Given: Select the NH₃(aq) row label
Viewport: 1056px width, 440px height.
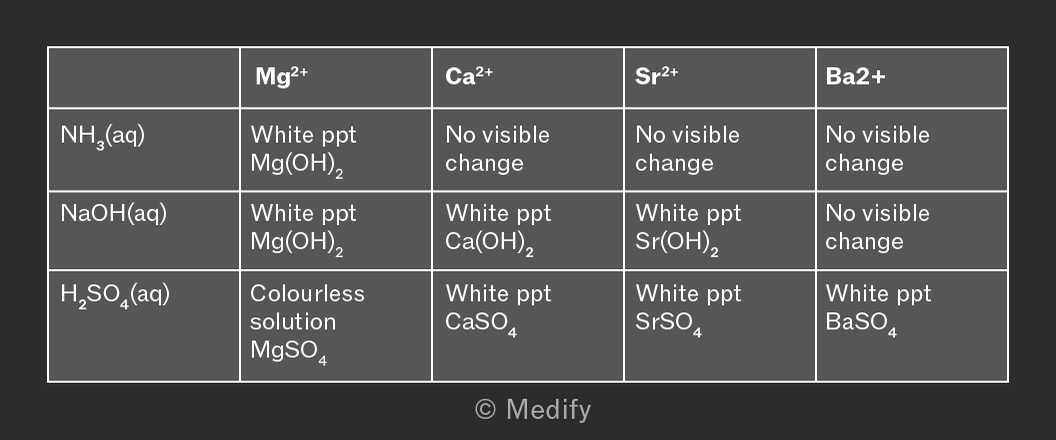Looking at the screenshot, I should [x=143, y=150].
